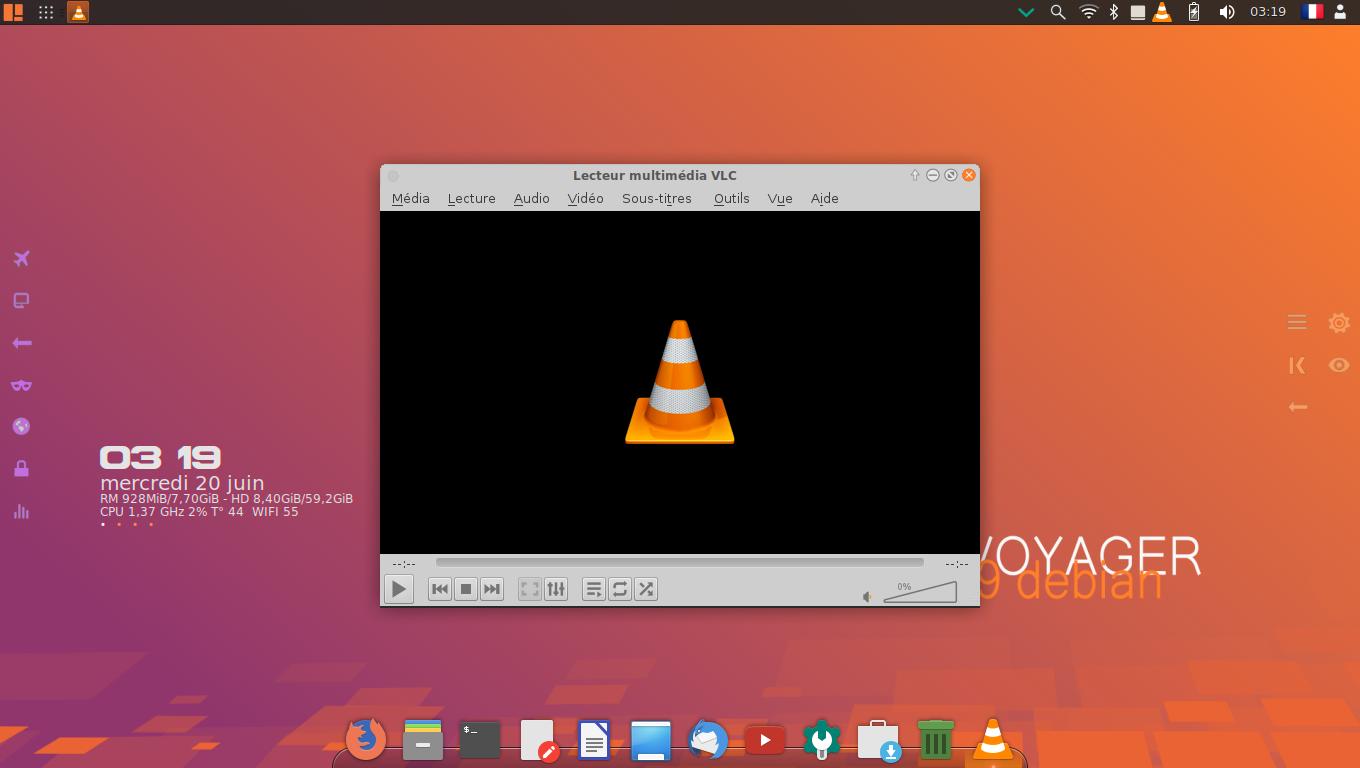
Task: Open the Wi-Fi network indicator
Action: pos(1089,12)
